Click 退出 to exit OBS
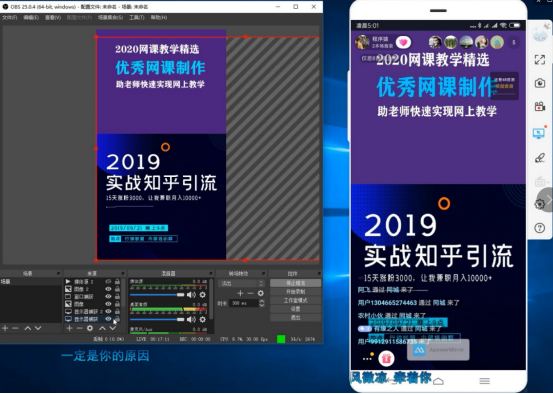The image size is (553, 394). pyautogui.click(x=296, y=317)
